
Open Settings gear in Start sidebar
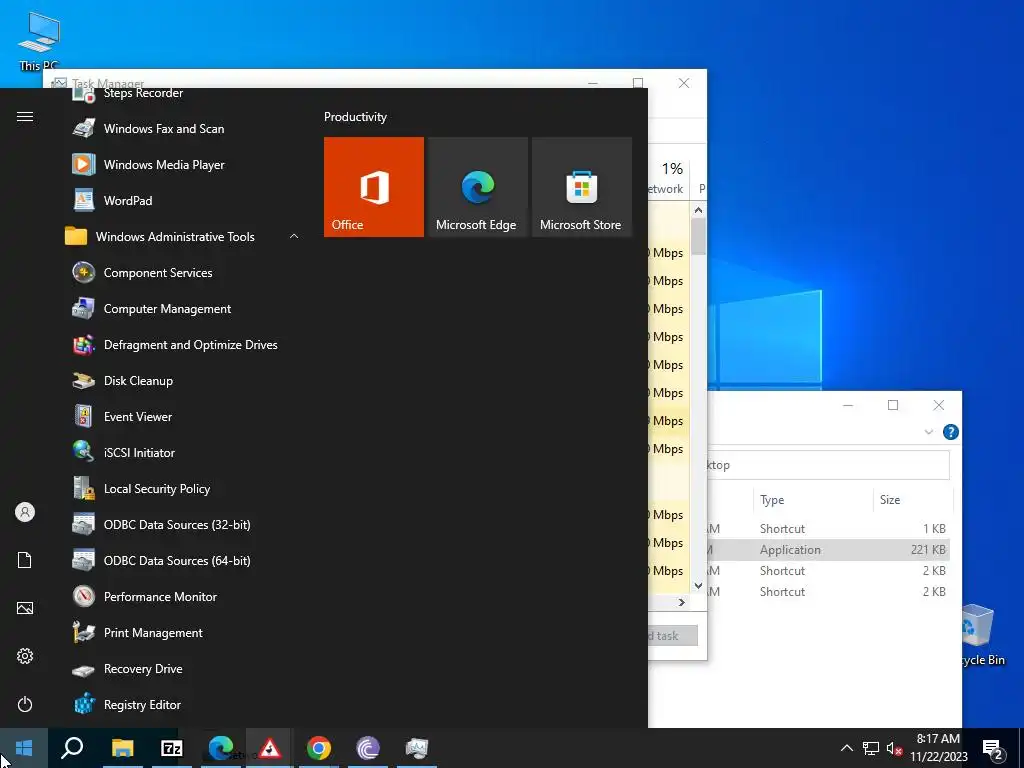25,656
